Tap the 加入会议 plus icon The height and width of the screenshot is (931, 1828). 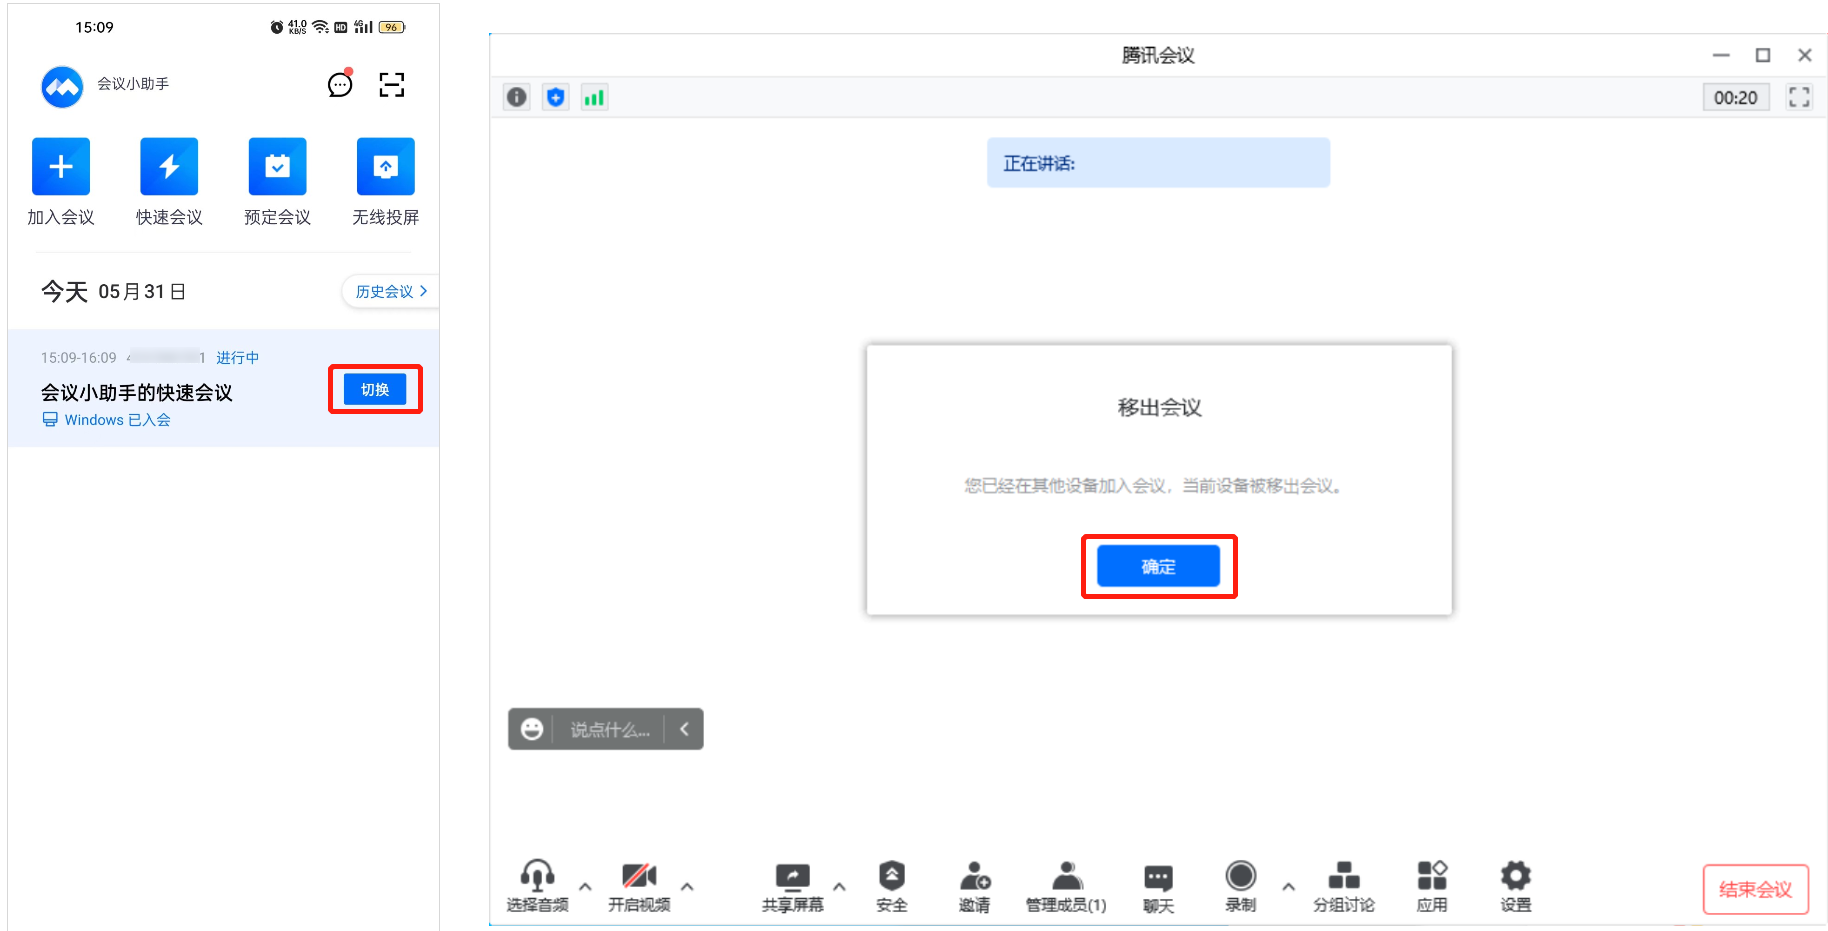[x=61, y=166]
